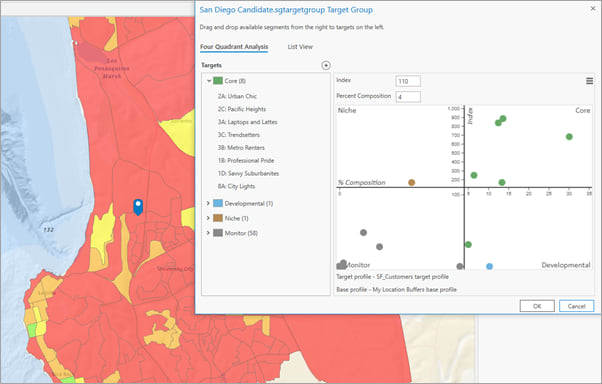Expand the Developmental (1) group
The width and height of the screenshot is (602, 384).
(x=208, y=203)
